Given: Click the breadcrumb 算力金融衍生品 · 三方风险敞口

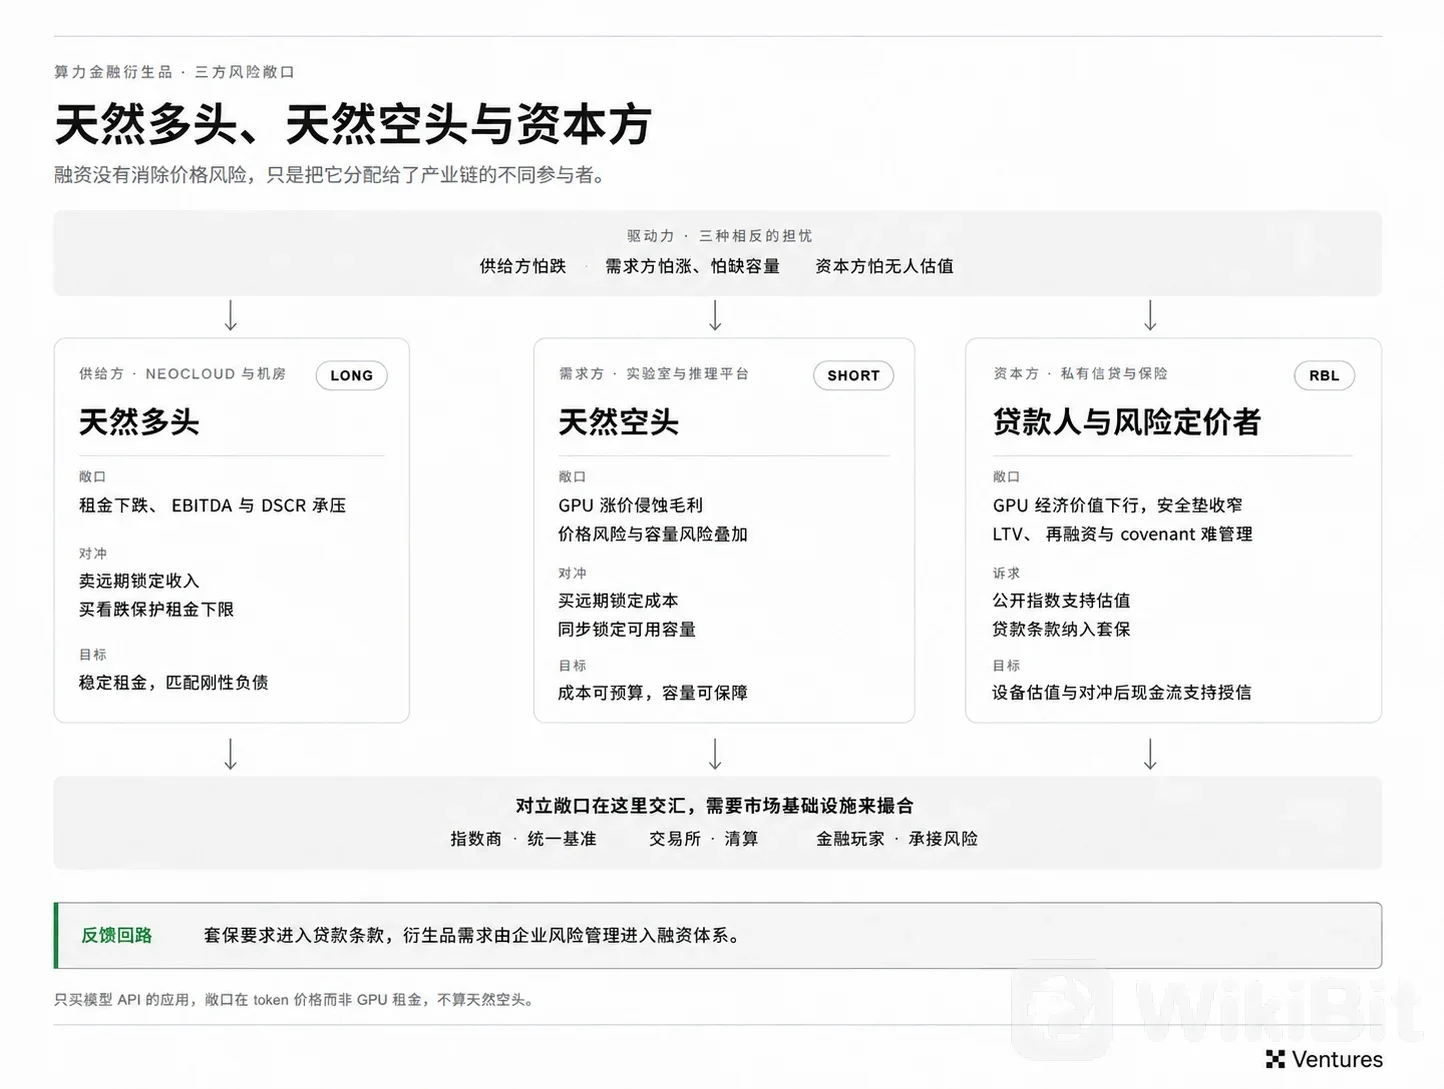Looking at the screenshot, I should tap(174, 72).
